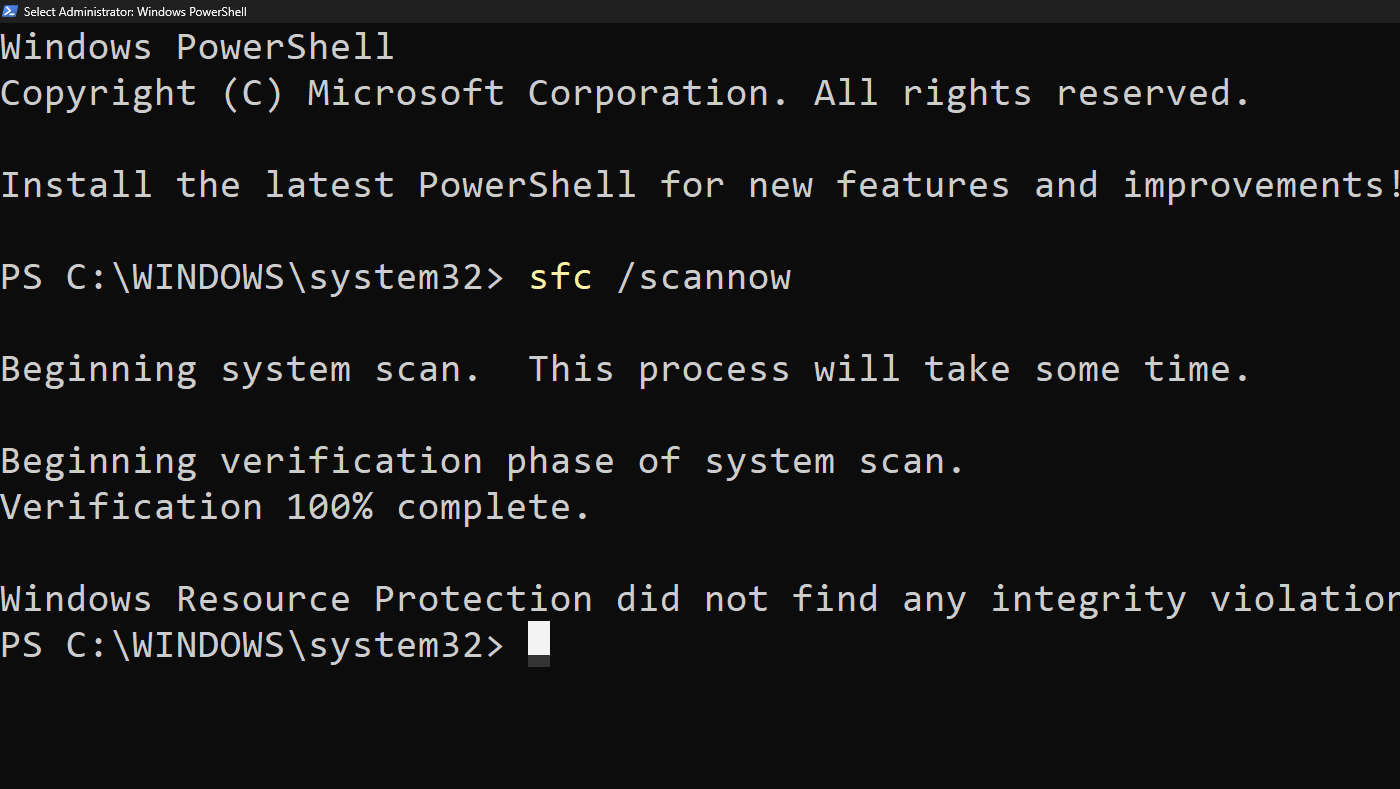
Task: Click the "Select Administrator: Windows PowerShell" window title
Action: [x=135, y=11]
